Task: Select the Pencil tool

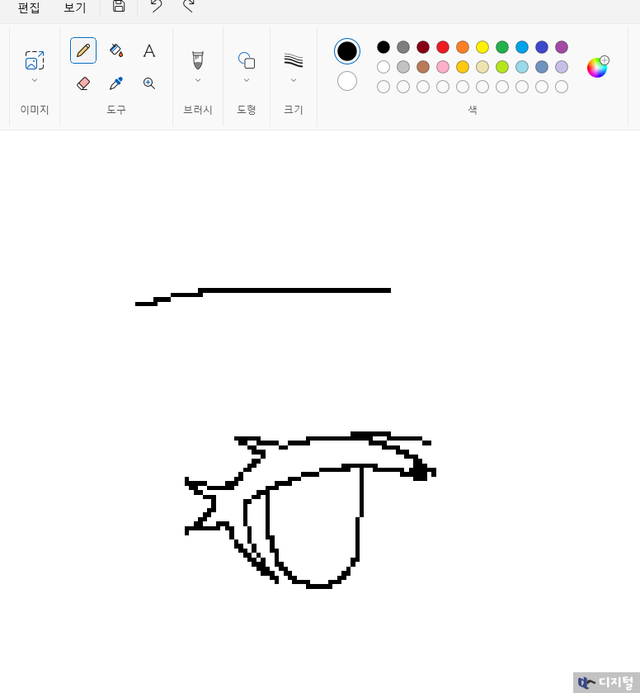Action: 83,50
